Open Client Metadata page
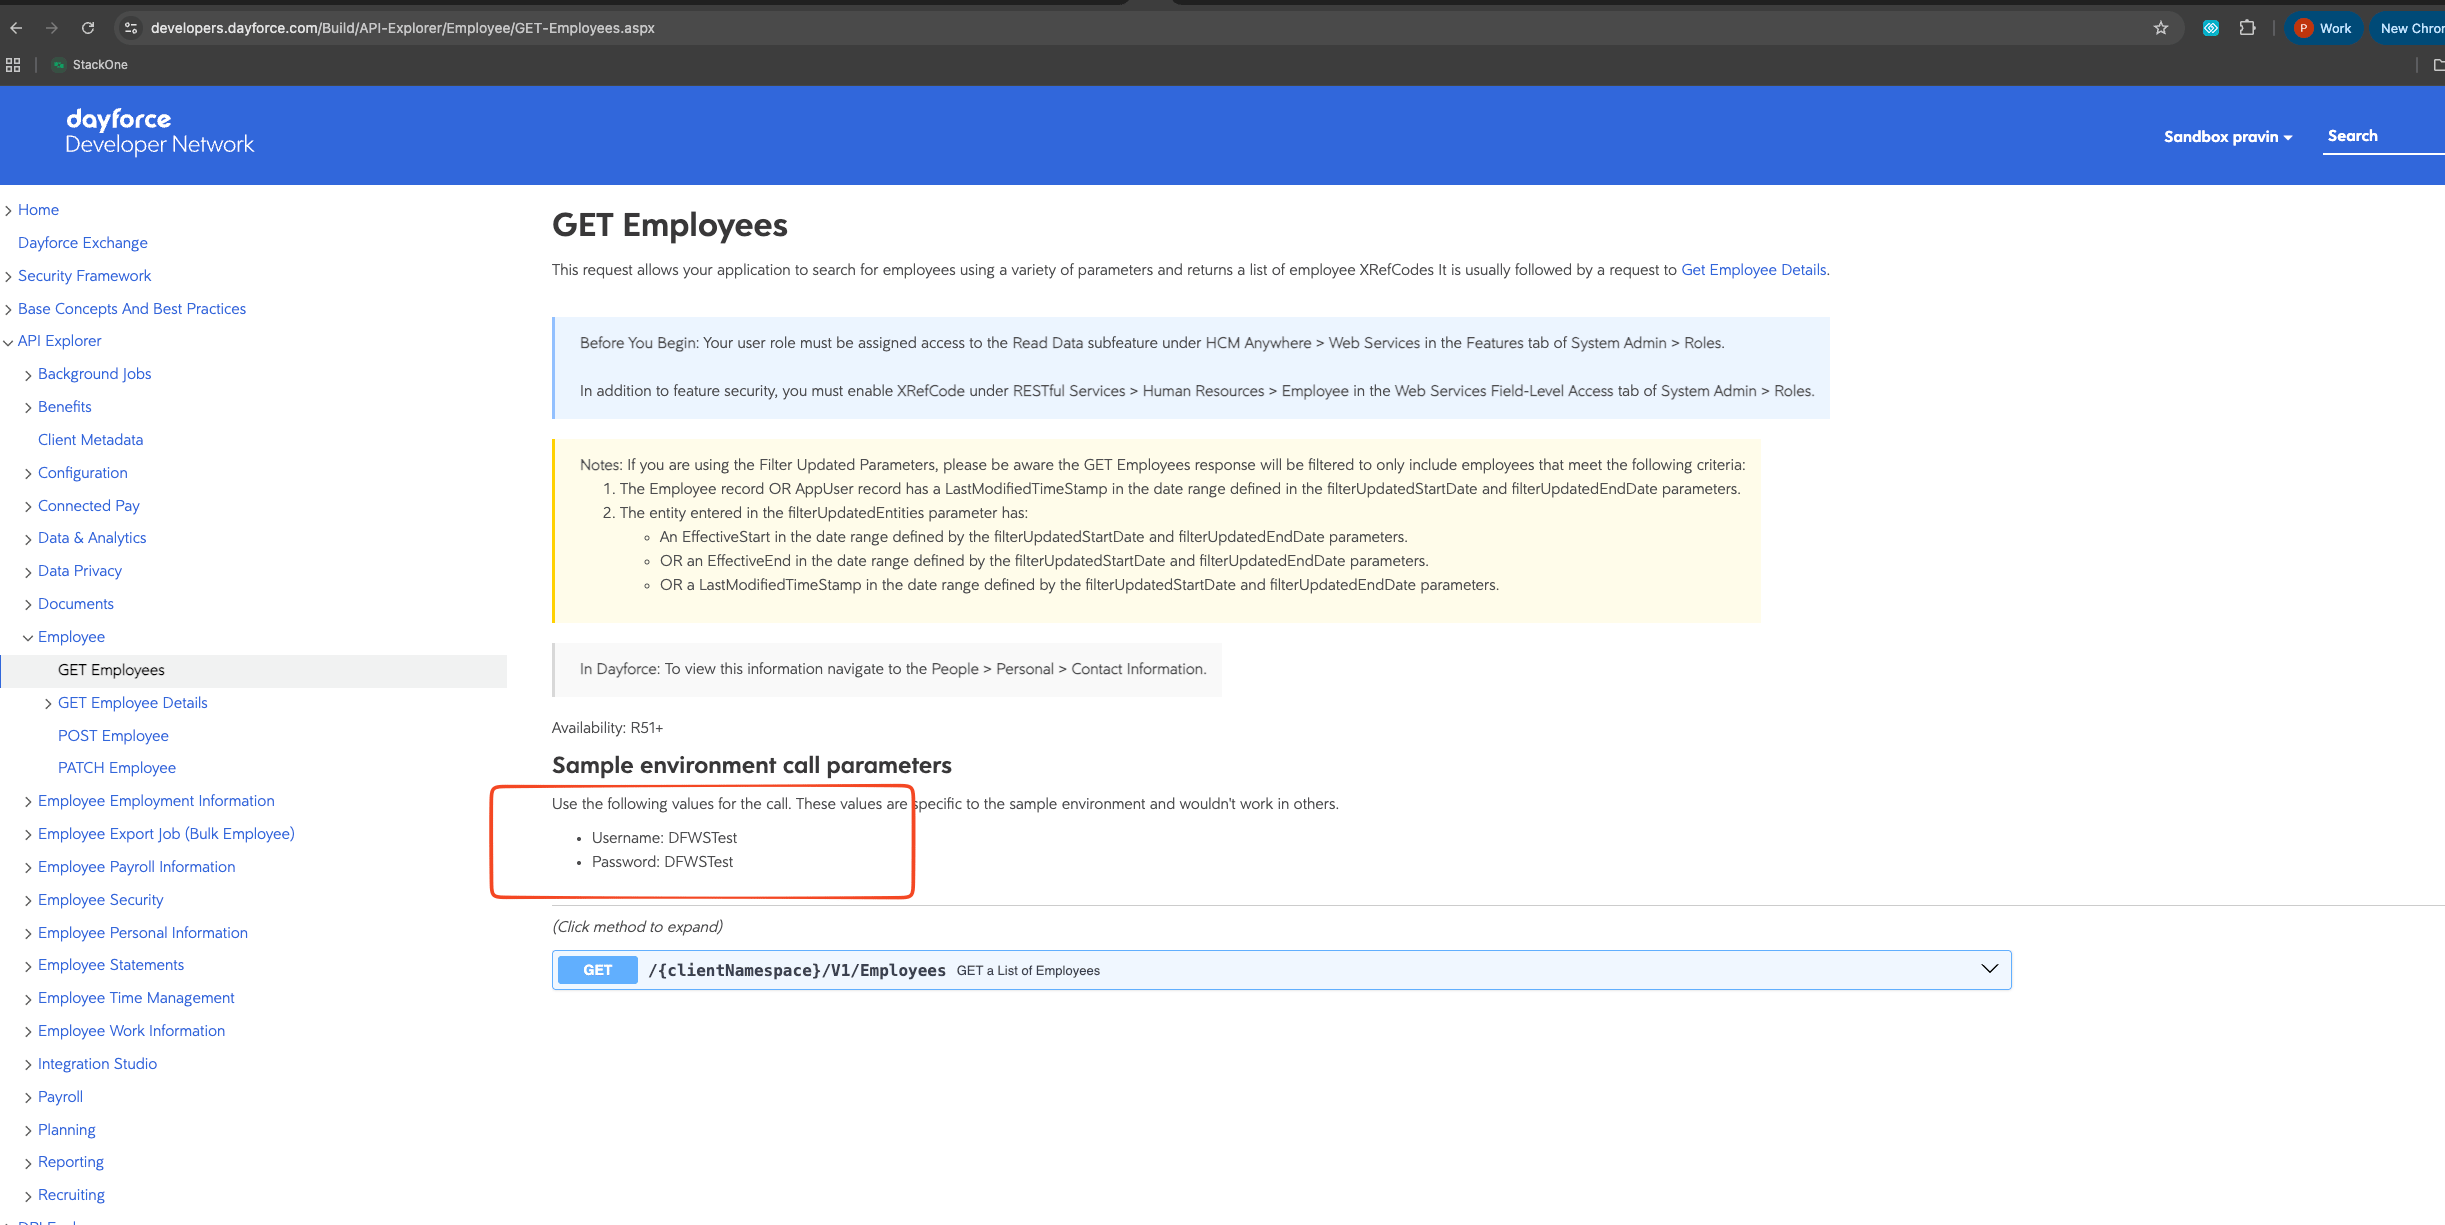This screenshot has height=1225, width=2445. [90, 440]
